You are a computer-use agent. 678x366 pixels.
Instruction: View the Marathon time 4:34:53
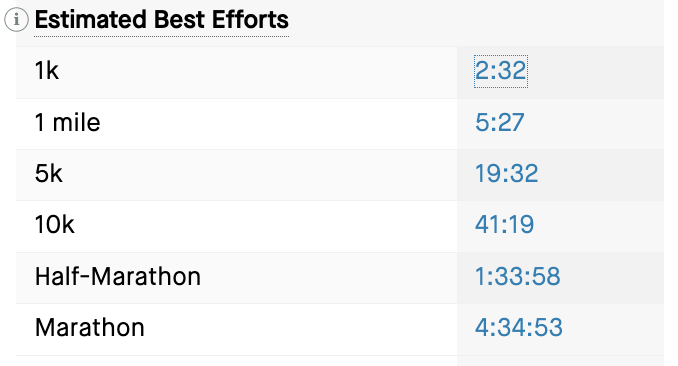(x=518, y=327)
